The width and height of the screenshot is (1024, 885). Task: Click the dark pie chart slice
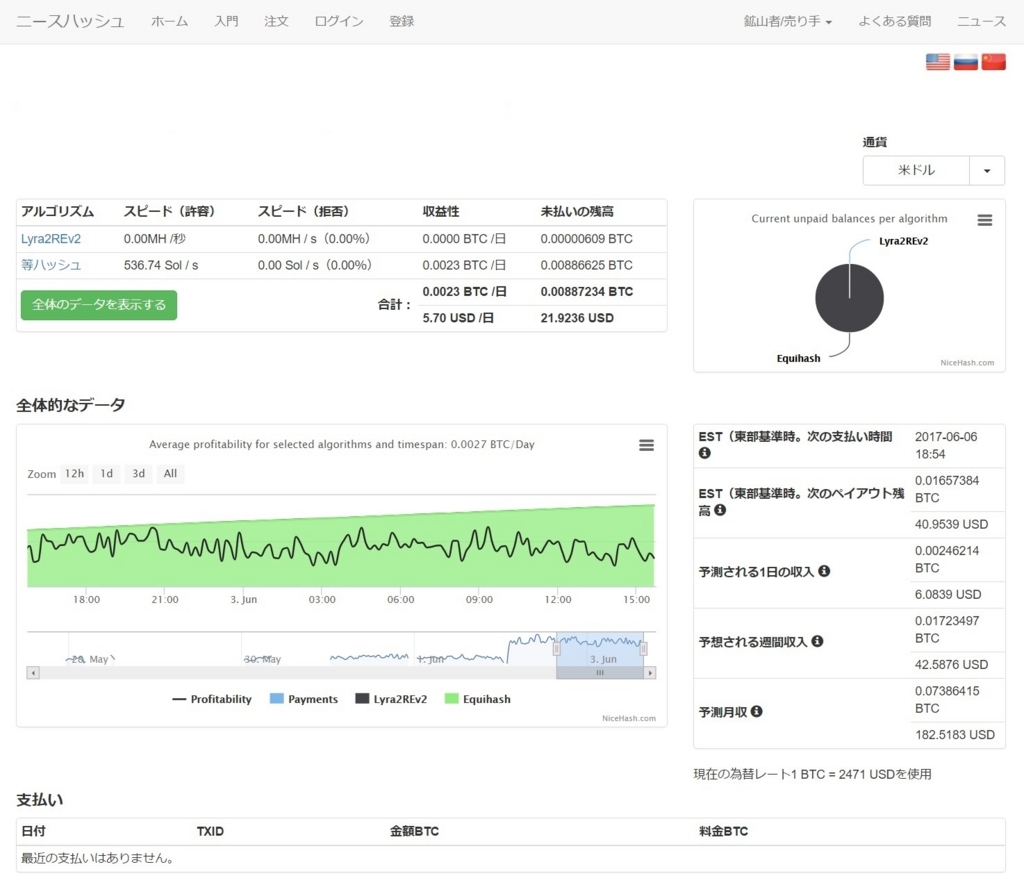pyautogui.click(x=850, y=298)
